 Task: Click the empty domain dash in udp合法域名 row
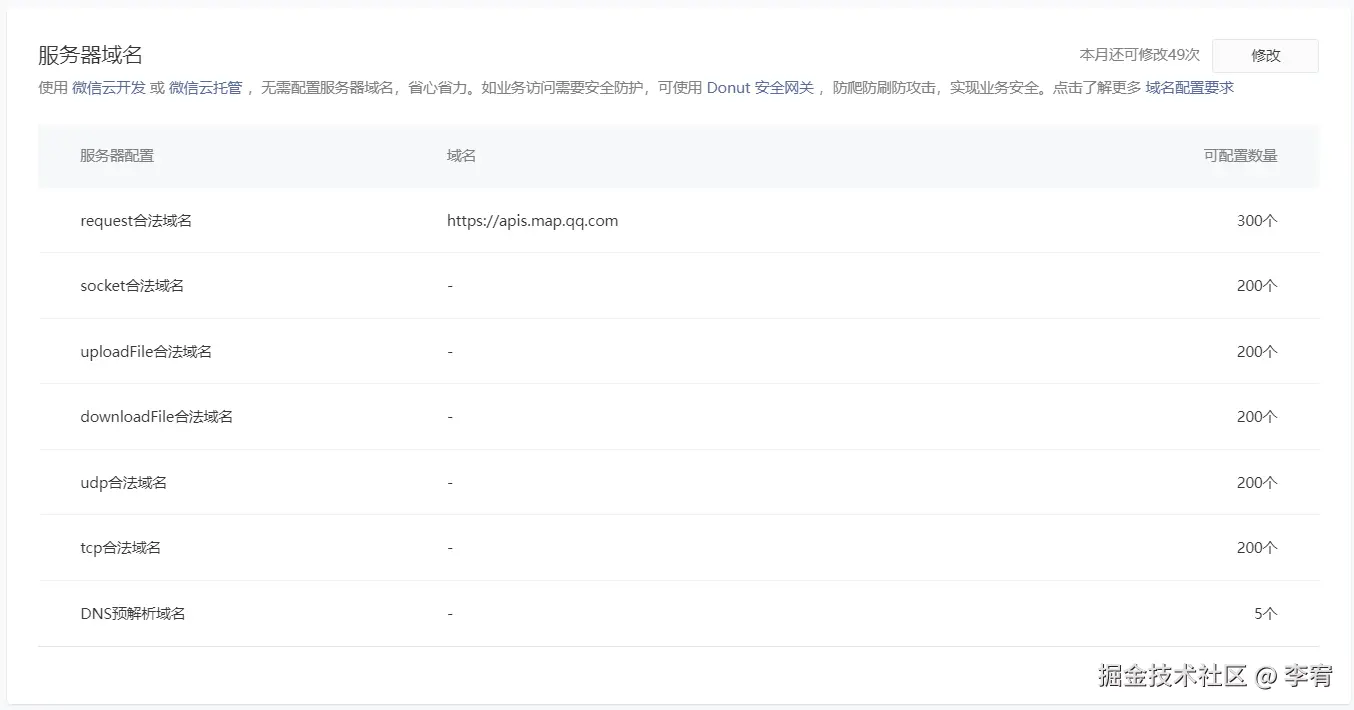450,483
